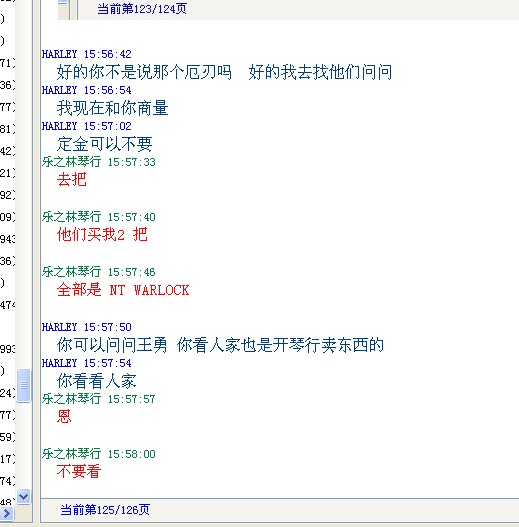Viewport: 519px width, 527px height.
Task: Click the red message 恩
Action: point(64,416)
